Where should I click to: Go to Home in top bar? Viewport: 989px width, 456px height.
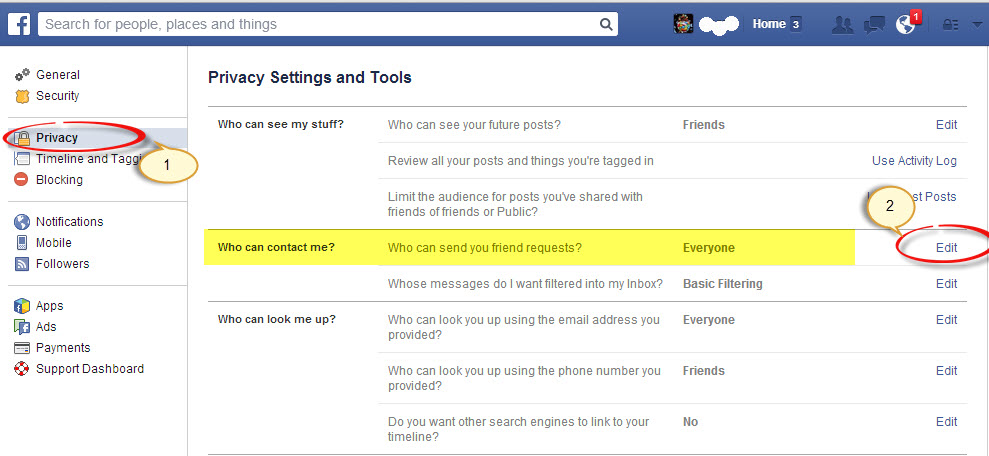[769, 24]
